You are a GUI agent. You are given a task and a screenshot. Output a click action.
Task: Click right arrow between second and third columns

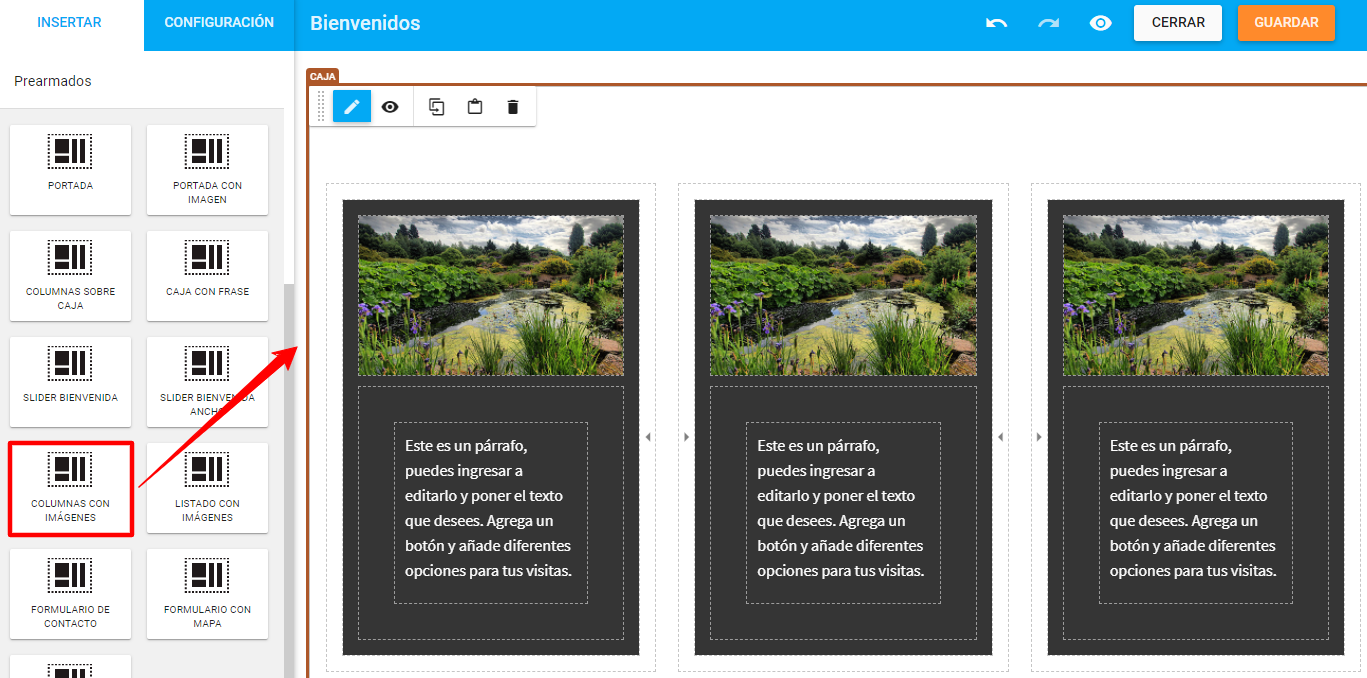click(1038, 437)
